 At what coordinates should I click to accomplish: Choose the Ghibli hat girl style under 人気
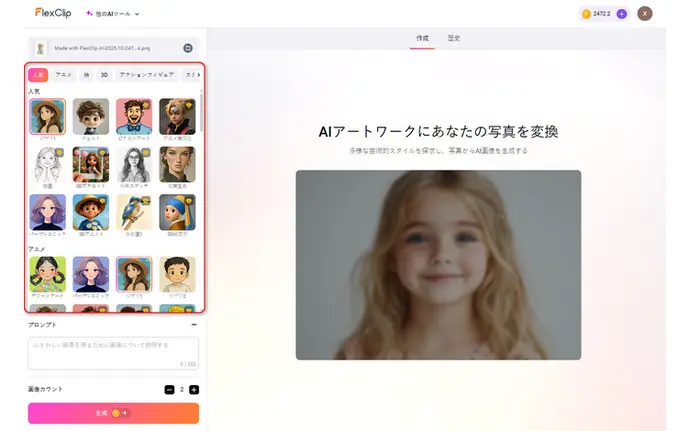point(47,117)
